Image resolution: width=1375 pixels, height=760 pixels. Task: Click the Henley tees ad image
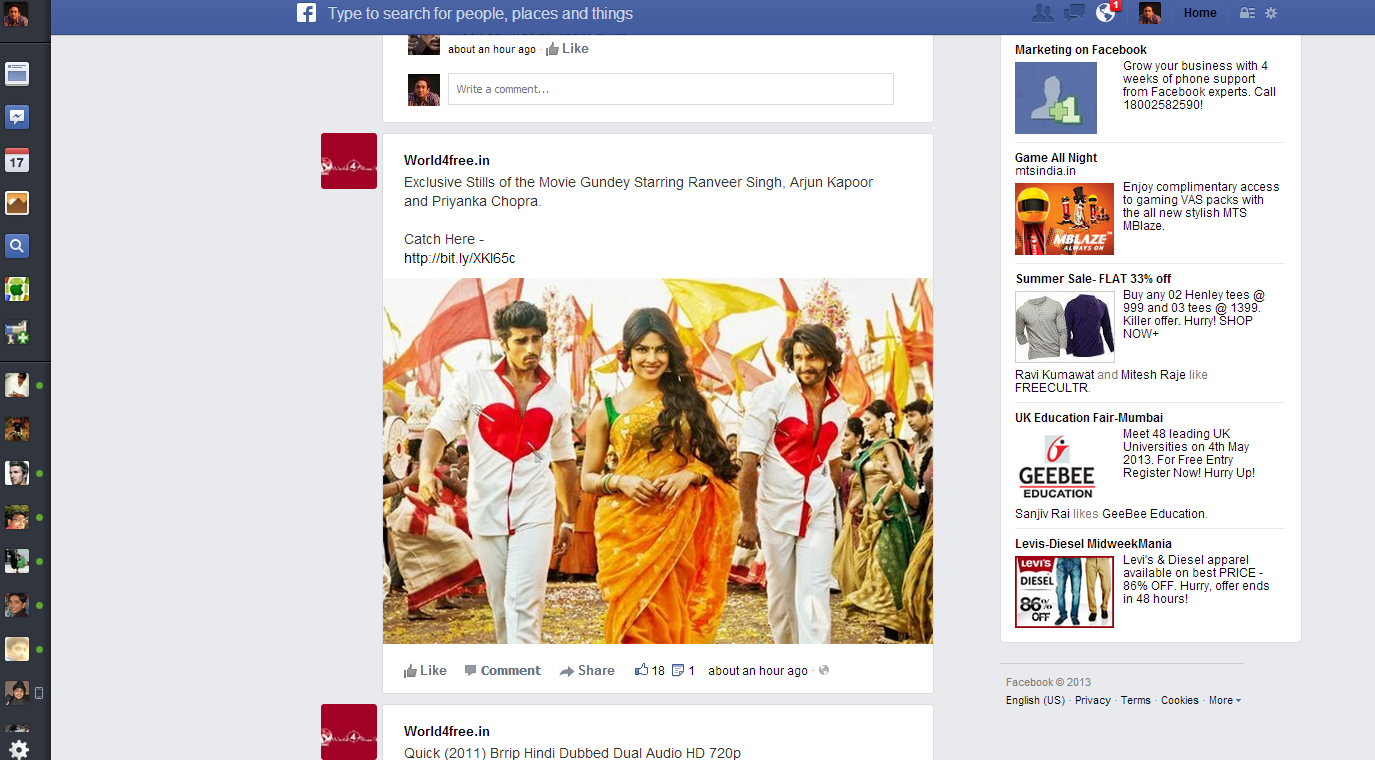point(1064,326)
